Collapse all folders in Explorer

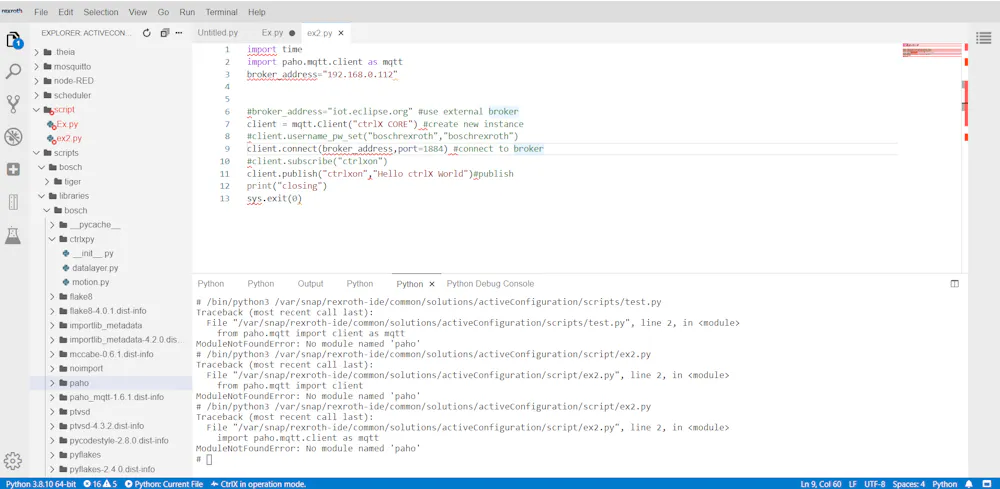point(163,33)
